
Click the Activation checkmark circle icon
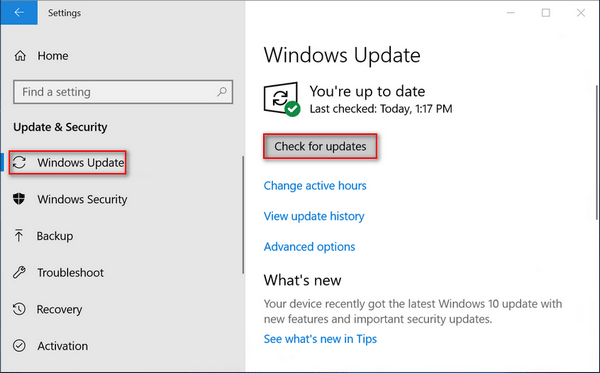click(19, 346)
